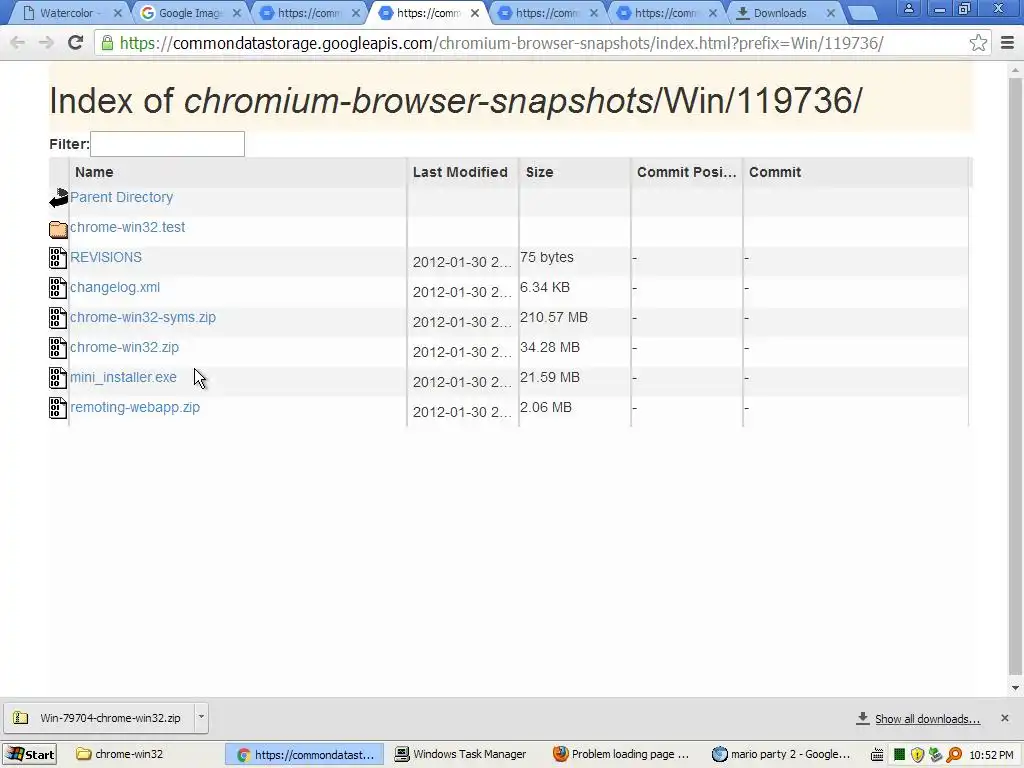Image resolution: width=1024 pixels, height=768 pixels.
Task: Click the scrollbar down arrow
Action: point(1015,688)
